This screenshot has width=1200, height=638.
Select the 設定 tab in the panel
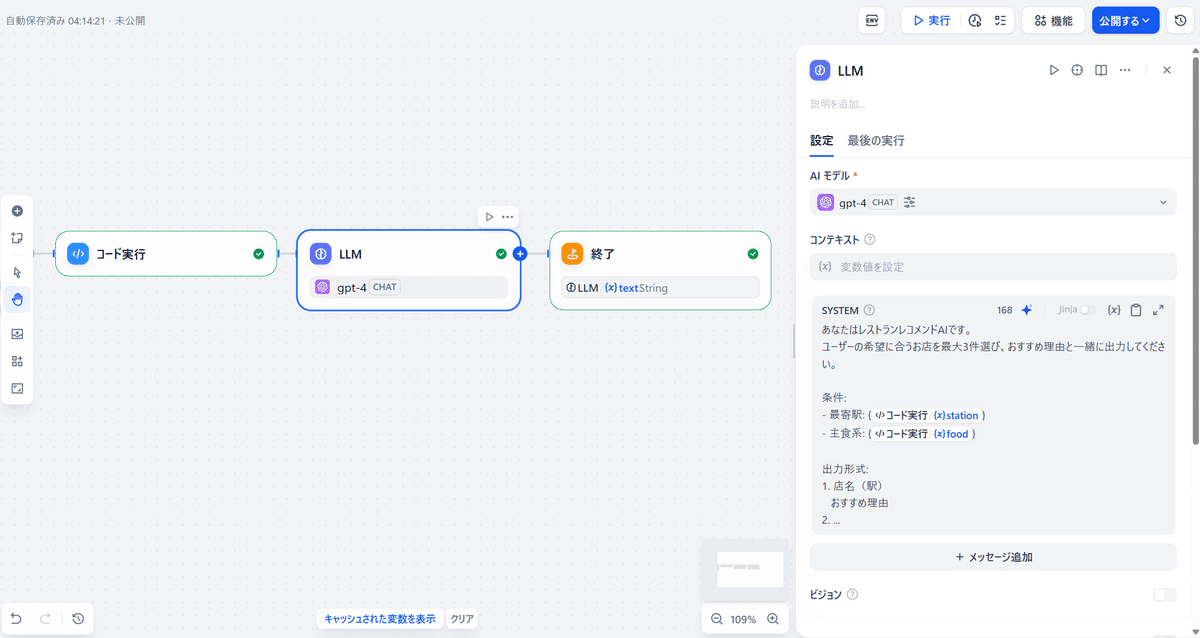coord(821,141)
